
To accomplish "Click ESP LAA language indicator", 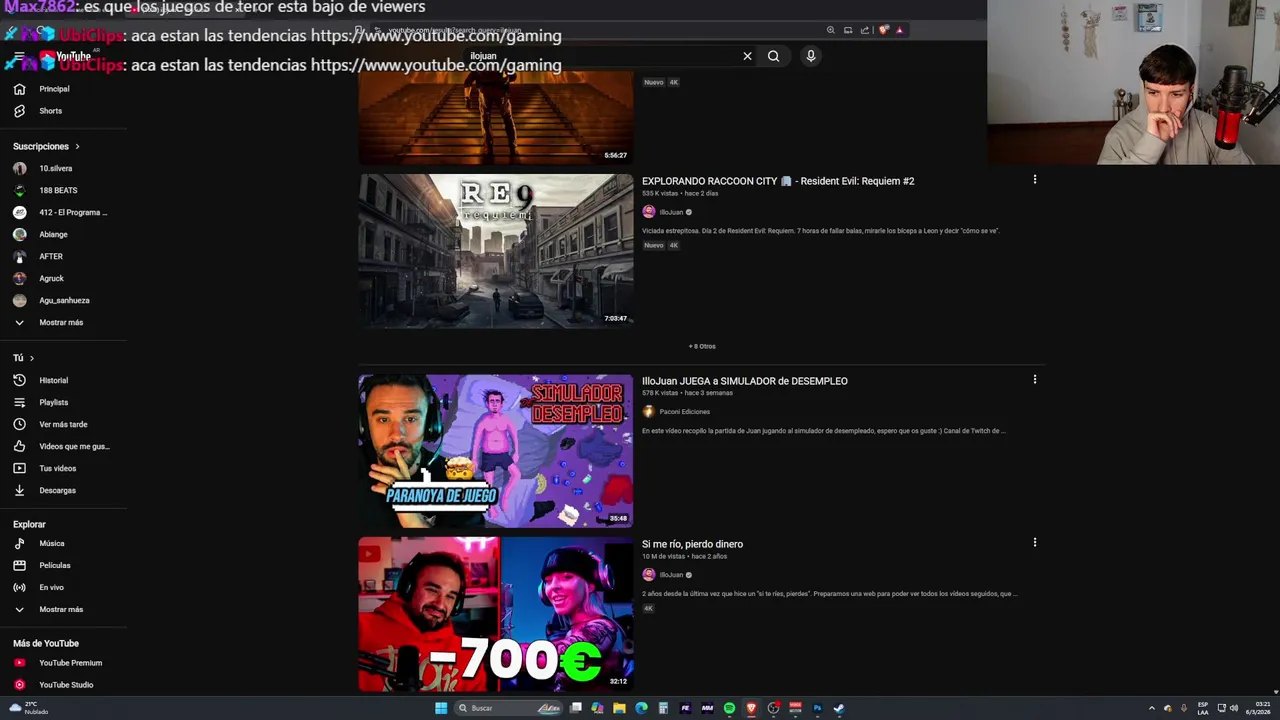I will coord(1203,708).
